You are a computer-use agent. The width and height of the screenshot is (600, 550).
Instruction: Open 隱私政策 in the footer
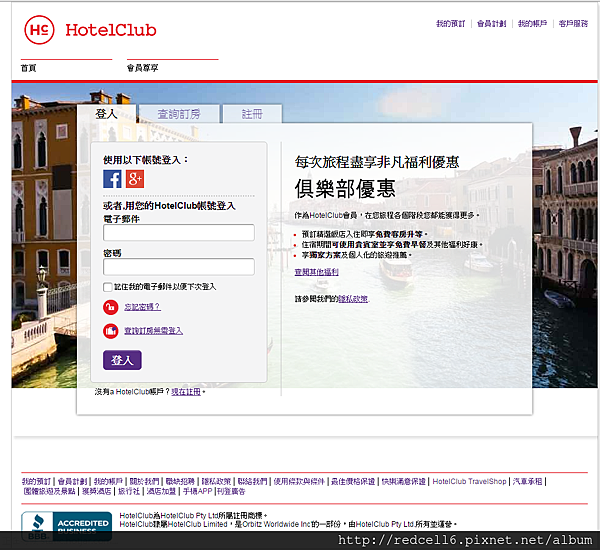(x=216, y=481)
